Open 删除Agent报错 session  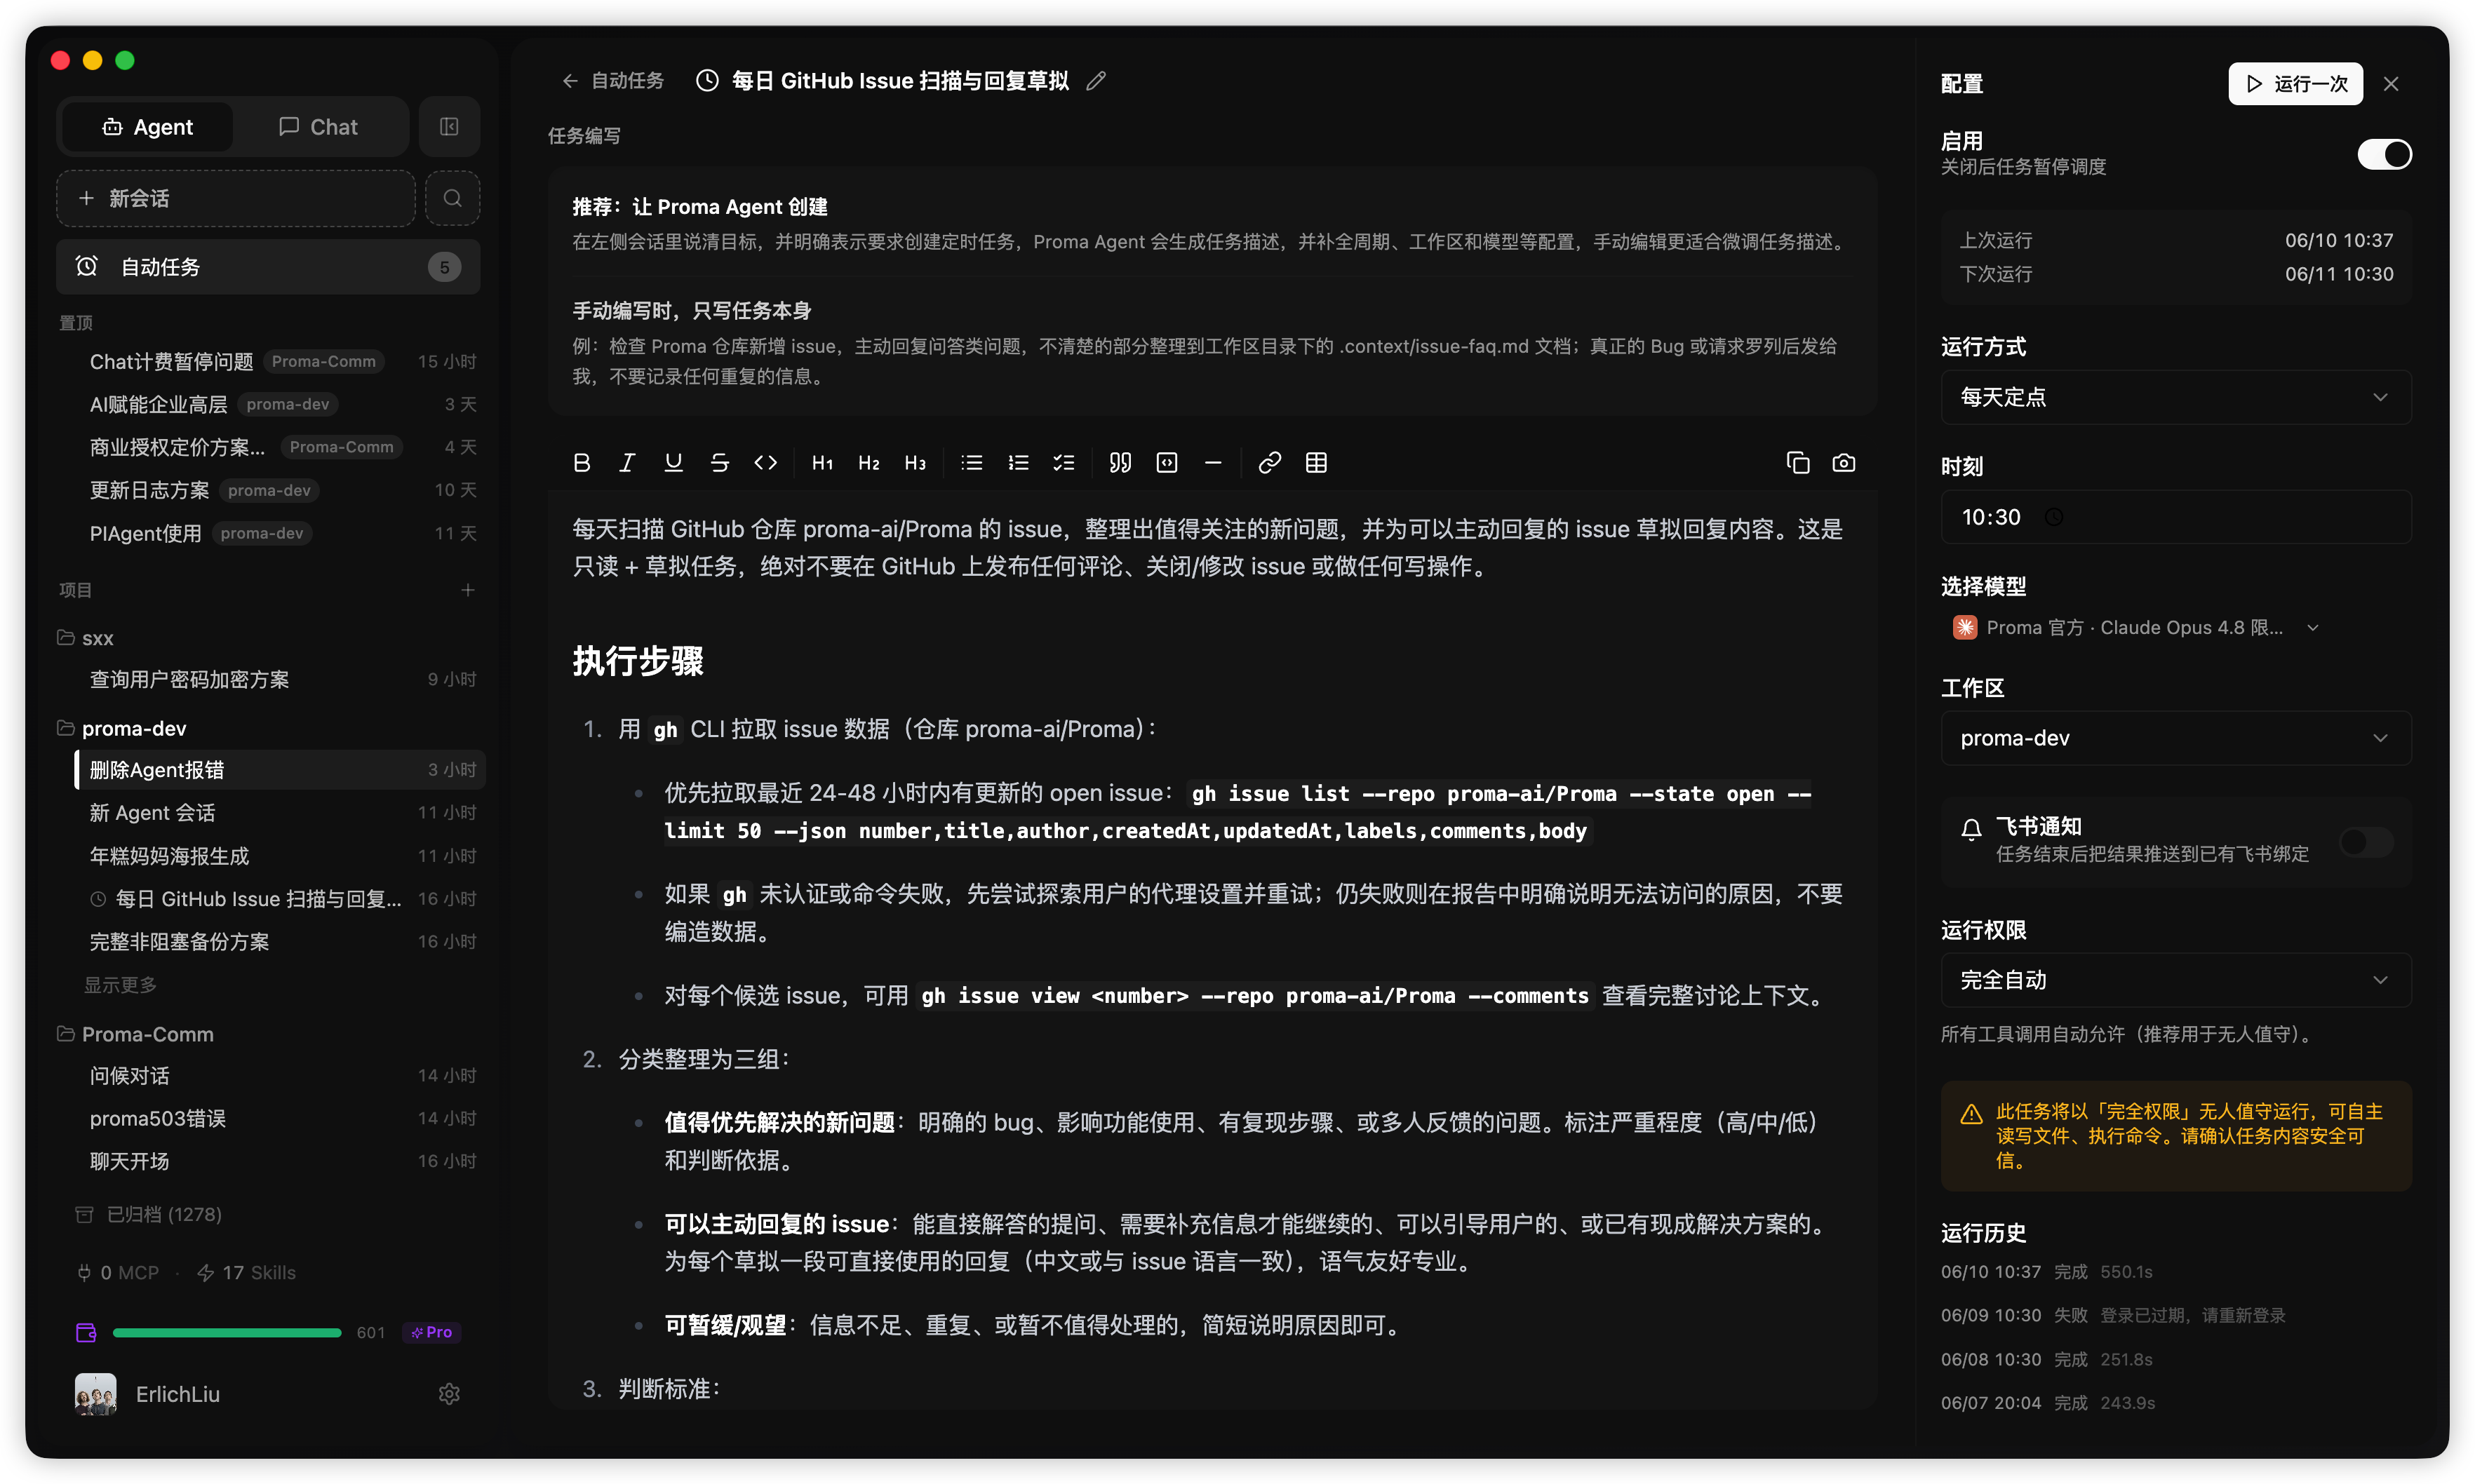280,769
